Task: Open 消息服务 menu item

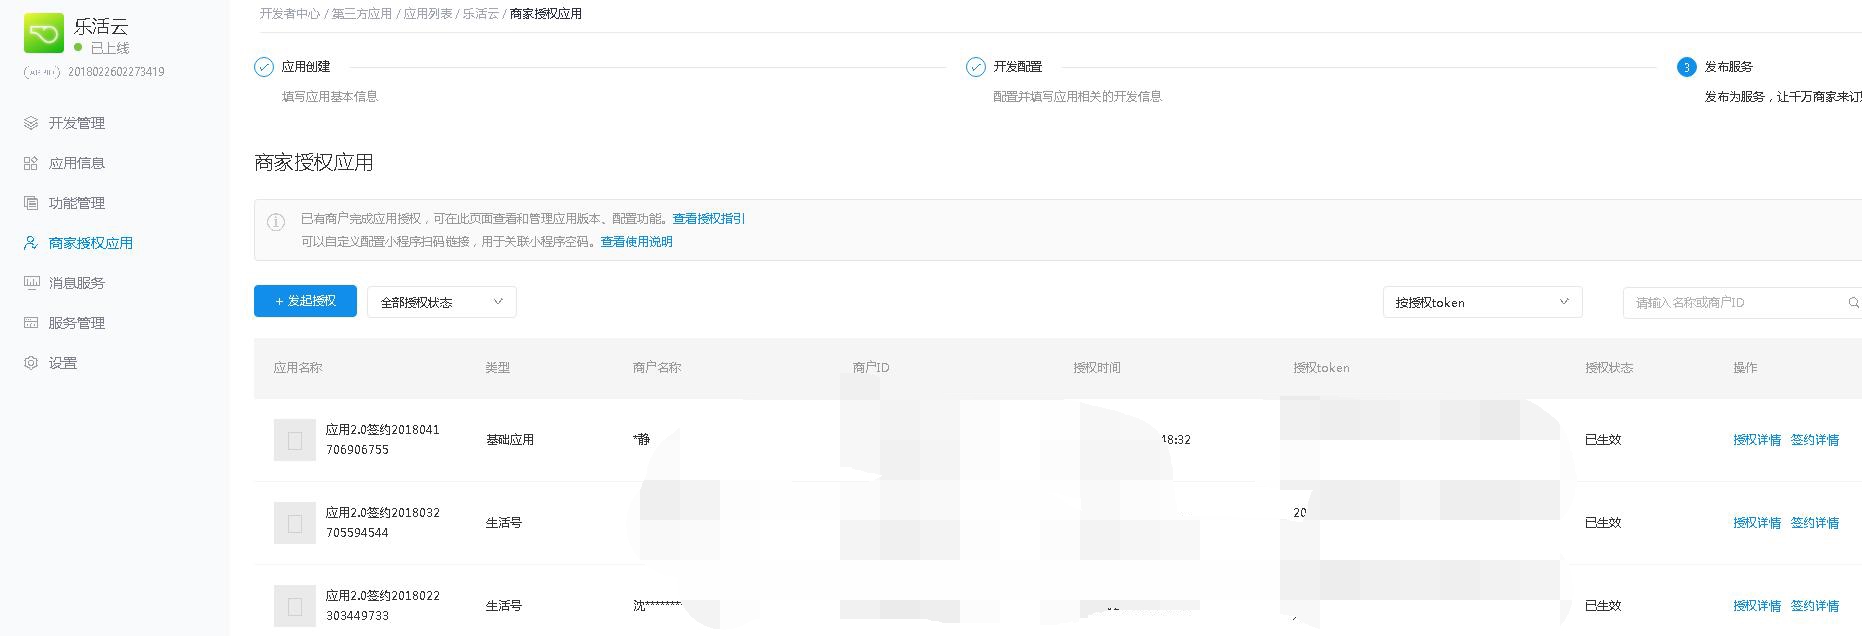Action: coord(77,283)
